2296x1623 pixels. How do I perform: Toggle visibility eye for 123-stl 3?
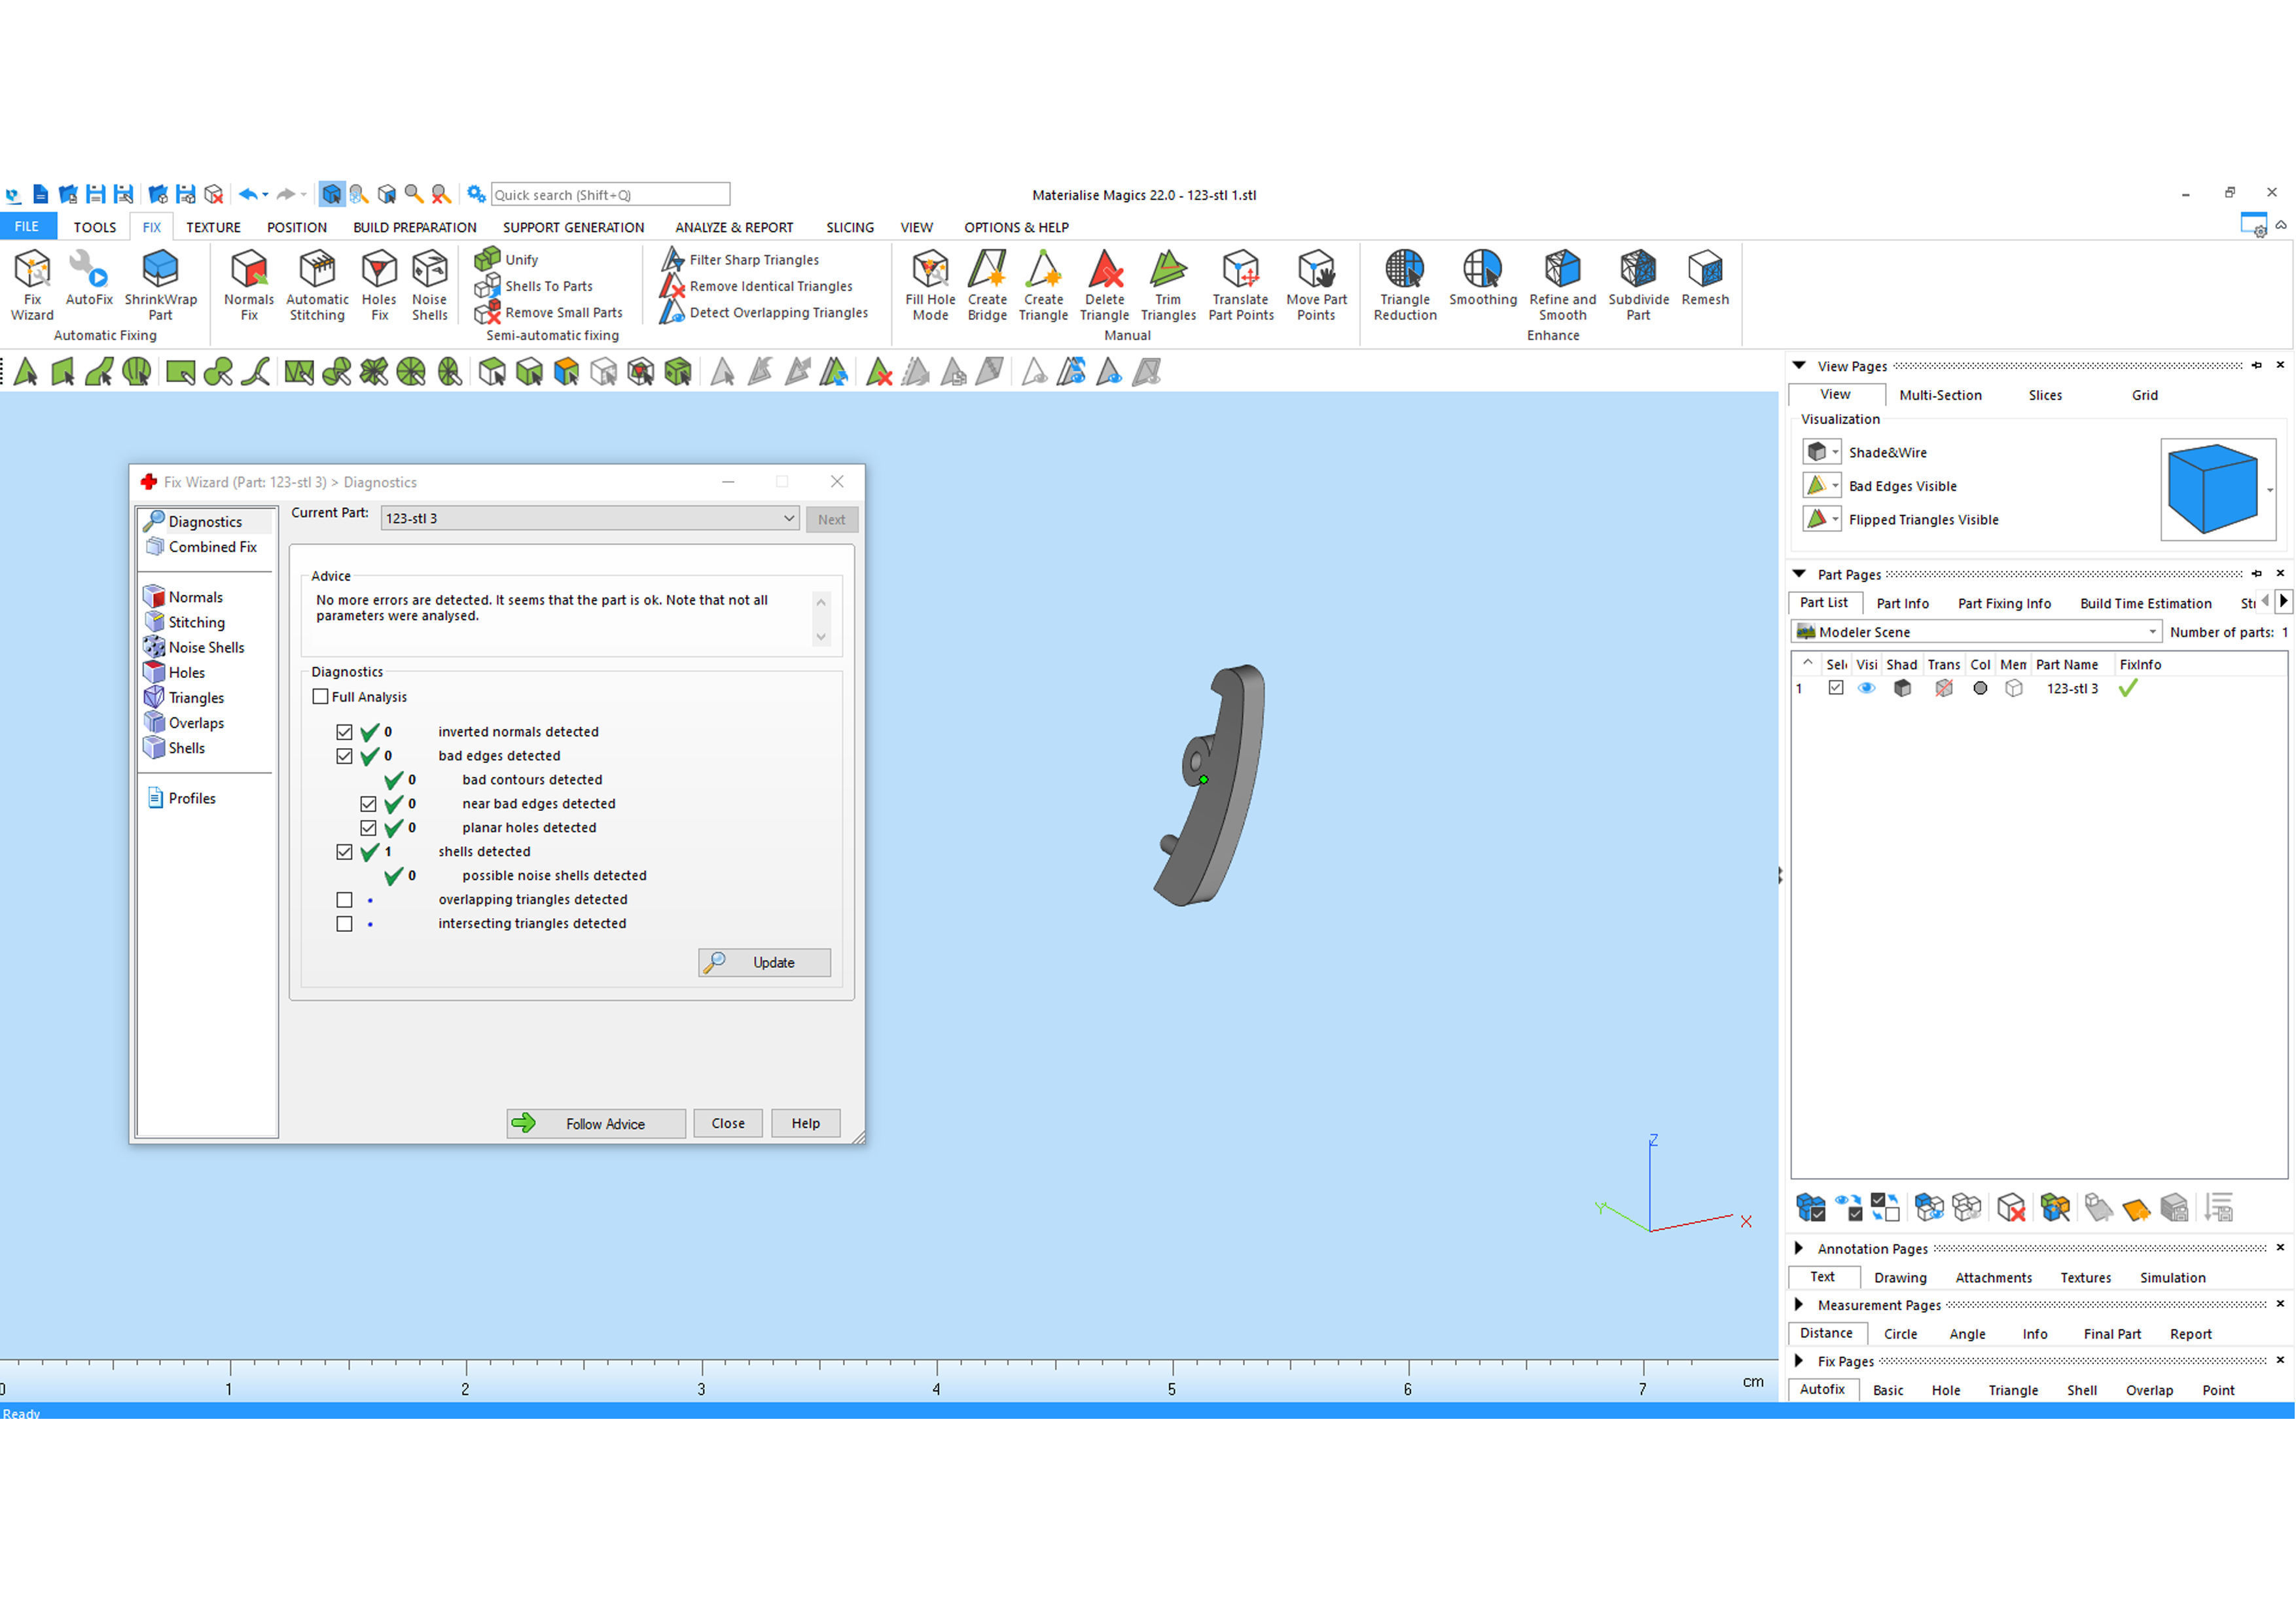pyautogui.click(x=1866, y=689)
